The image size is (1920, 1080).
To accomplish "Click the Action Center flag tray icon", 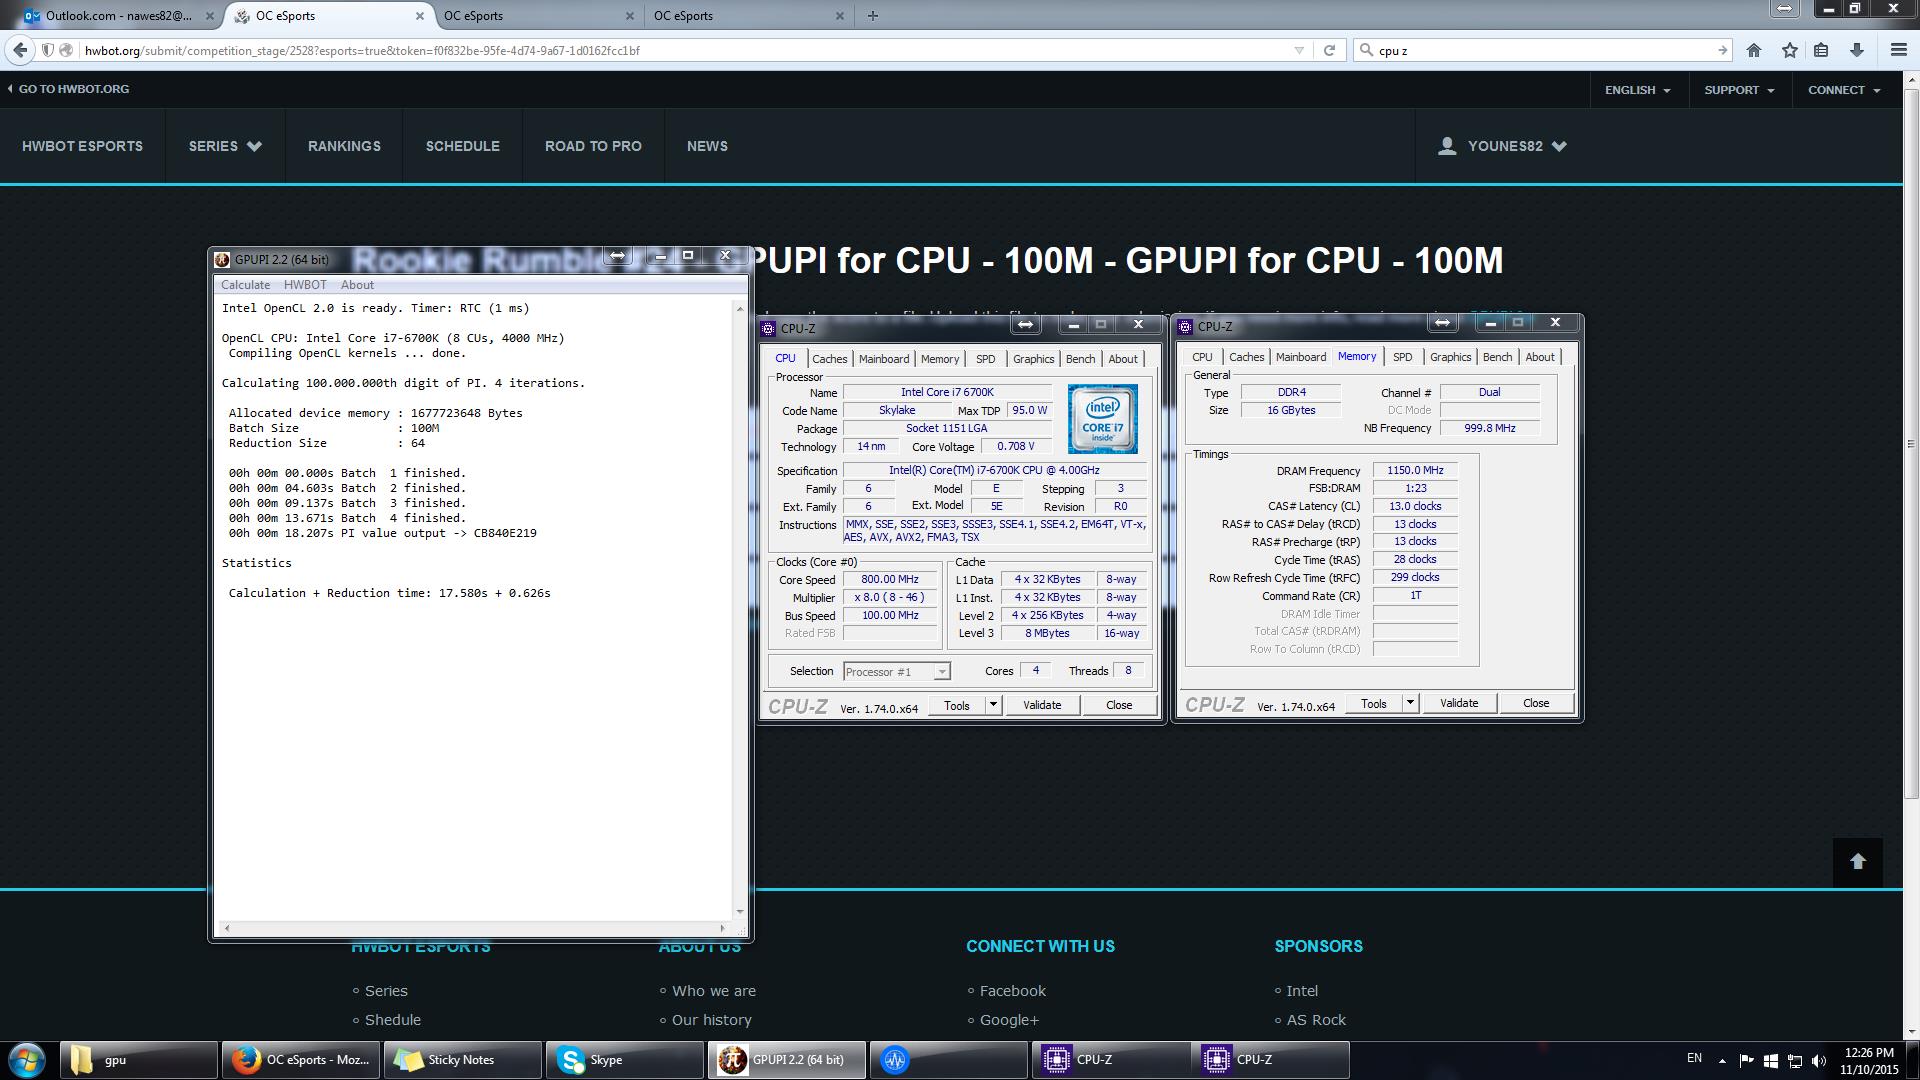I will click(x=1746, y=1061).
